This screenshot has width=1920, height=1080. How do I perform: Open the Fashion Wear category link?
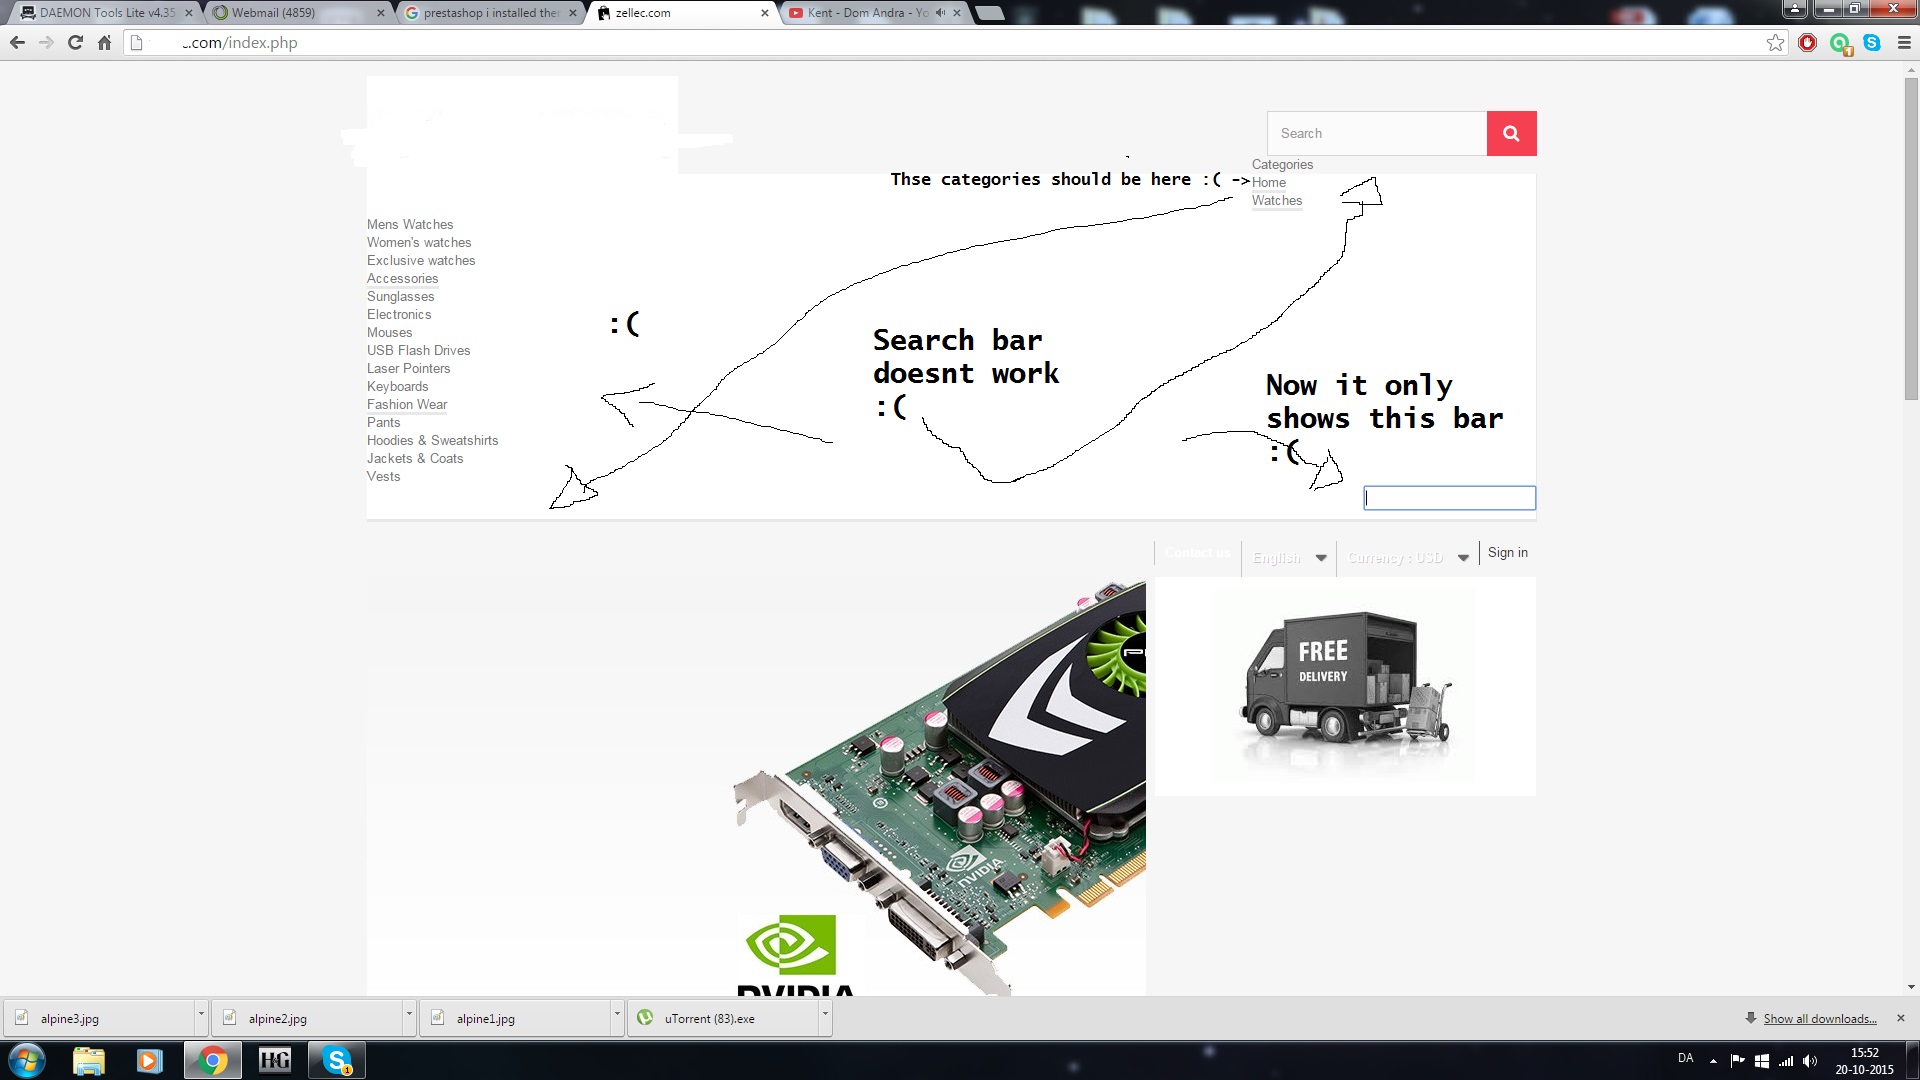tap(407, 404)
